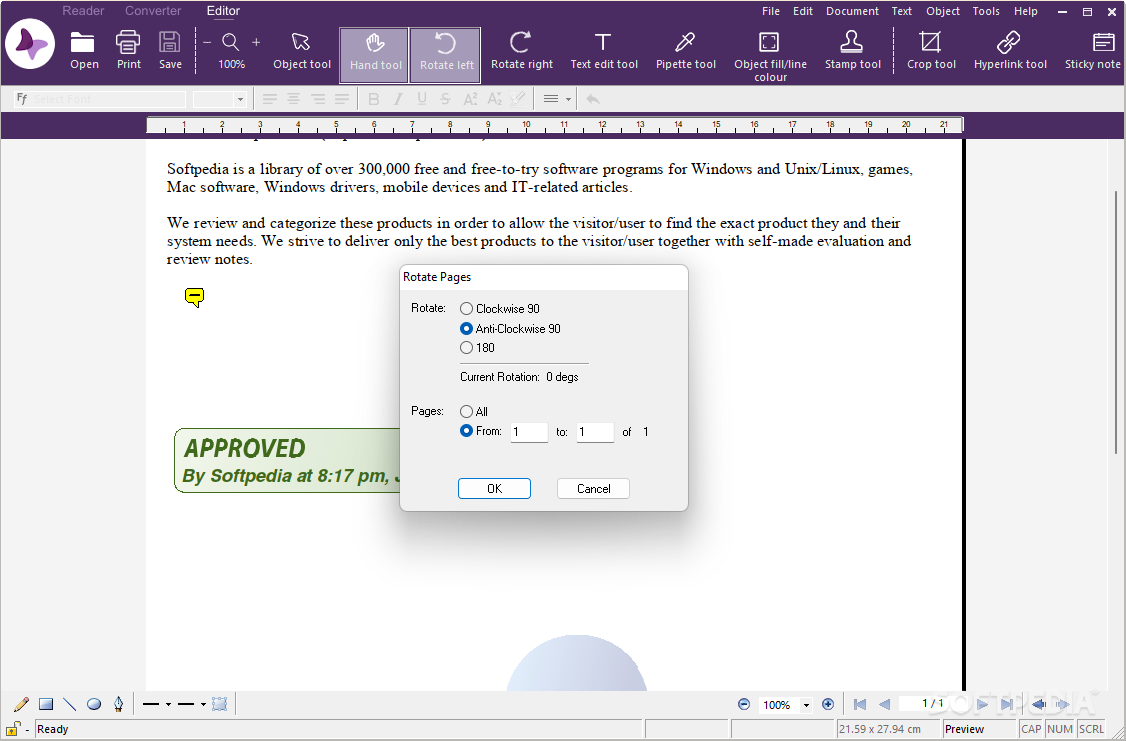1126x741 pixels.
Task: Switch to the Editor tab
Action: (x=223, y=11)
